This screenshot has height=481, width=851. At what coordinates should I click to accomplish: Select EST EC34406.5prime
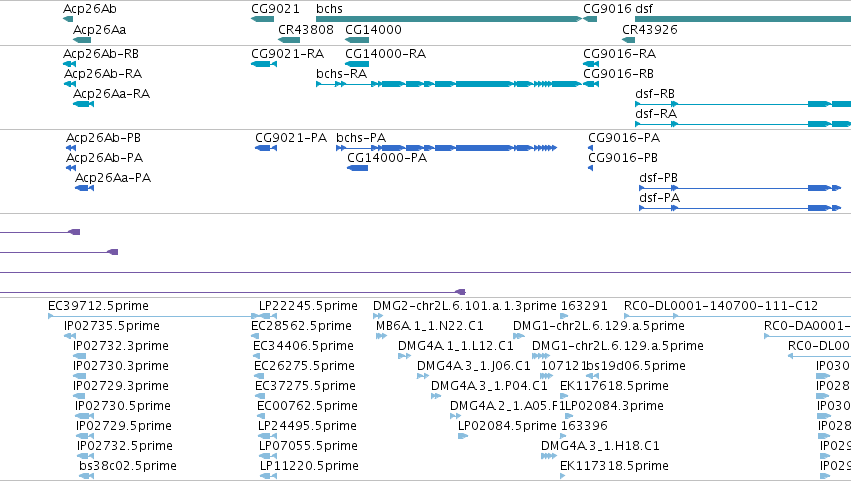[303, 346]
